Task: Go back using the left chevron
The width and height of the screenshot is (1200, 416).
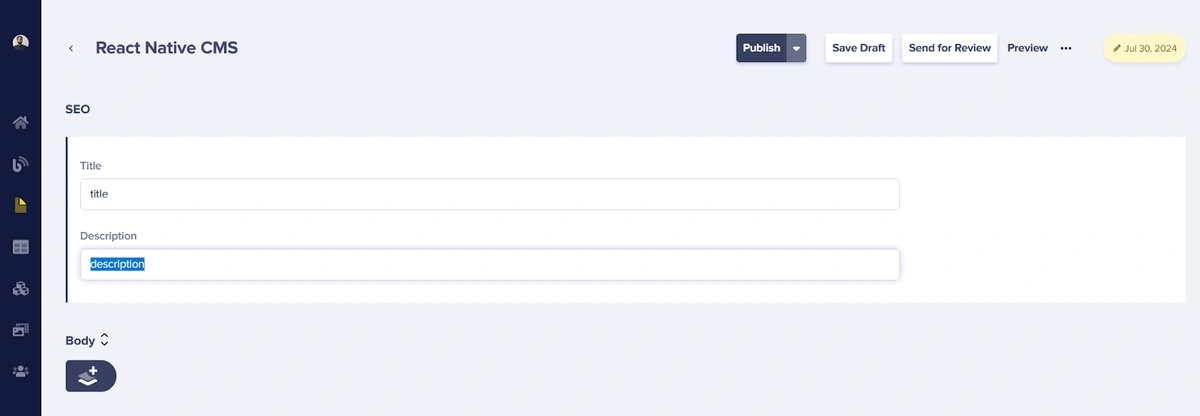Action: [71, 48]
